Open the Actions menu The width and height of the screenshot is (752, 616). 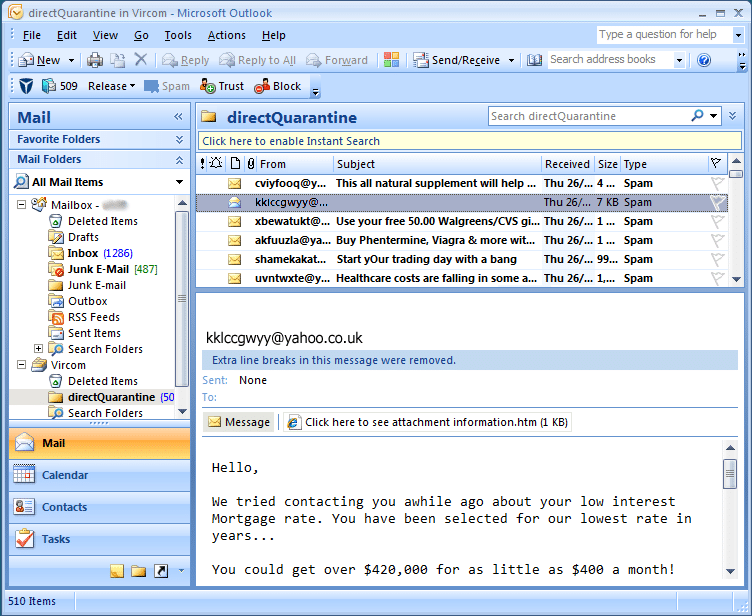click(x=226, y=35)
